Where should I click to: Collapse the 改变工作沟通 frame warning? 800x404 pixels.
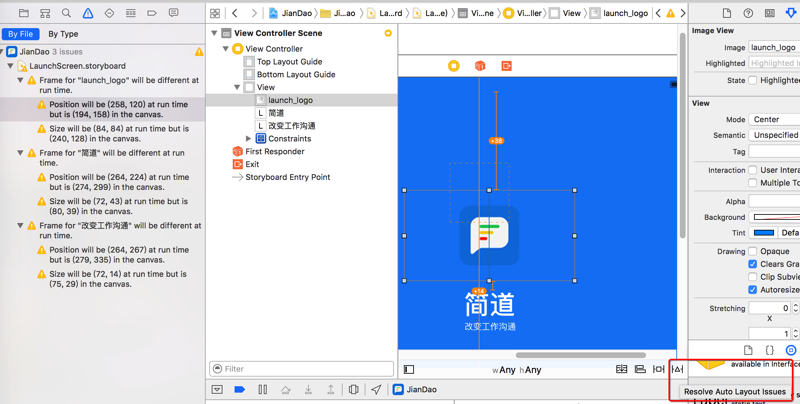pyautogui.click(x=20, y=225)
